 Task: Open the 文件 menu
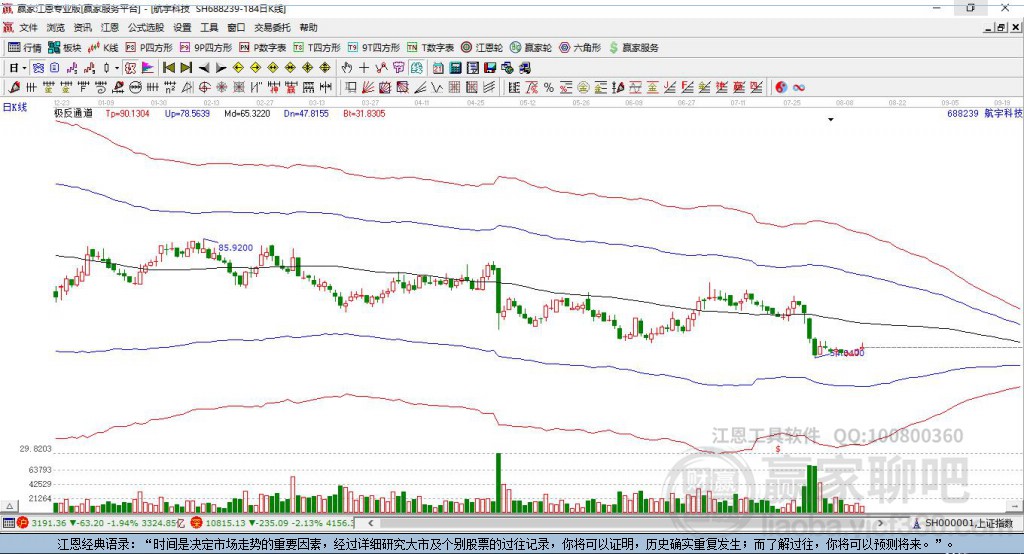click(x=28, y=27)
